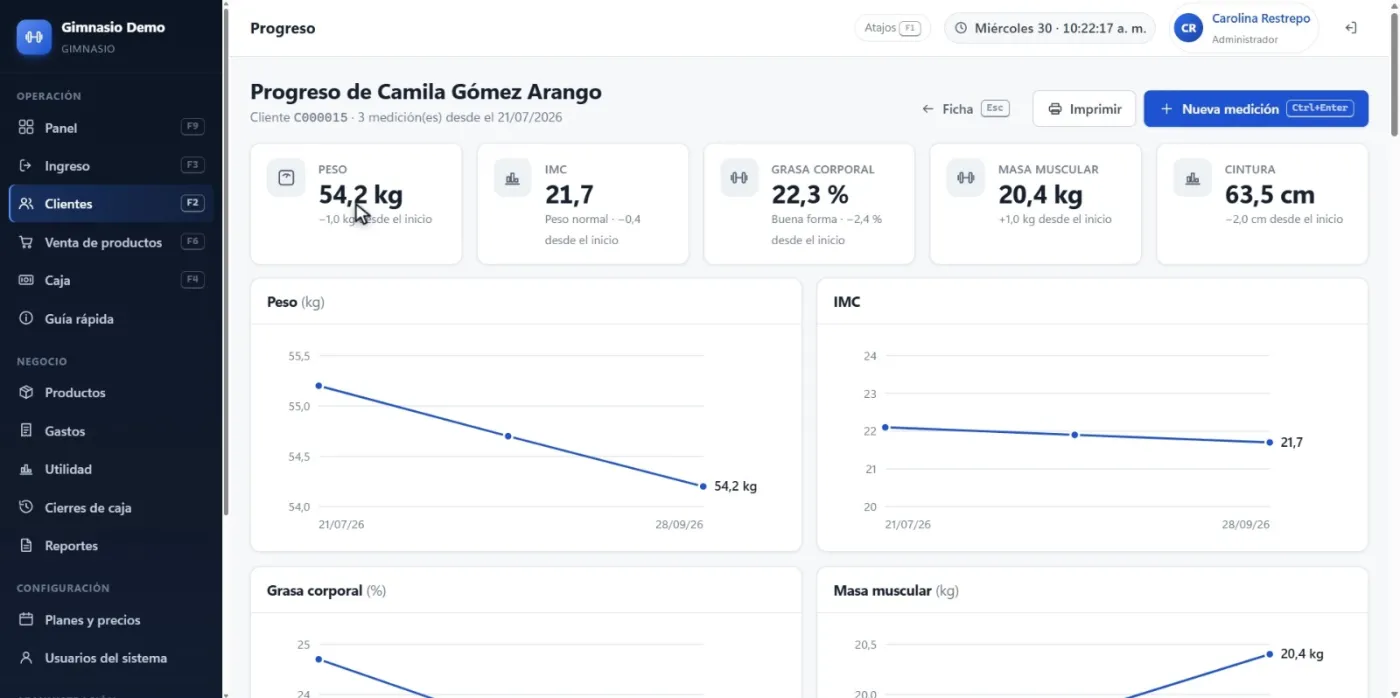Screen dimensions: 1400x698
Task: Click the 54,2 kg data point on Peso chart
Action: point(703,486)
